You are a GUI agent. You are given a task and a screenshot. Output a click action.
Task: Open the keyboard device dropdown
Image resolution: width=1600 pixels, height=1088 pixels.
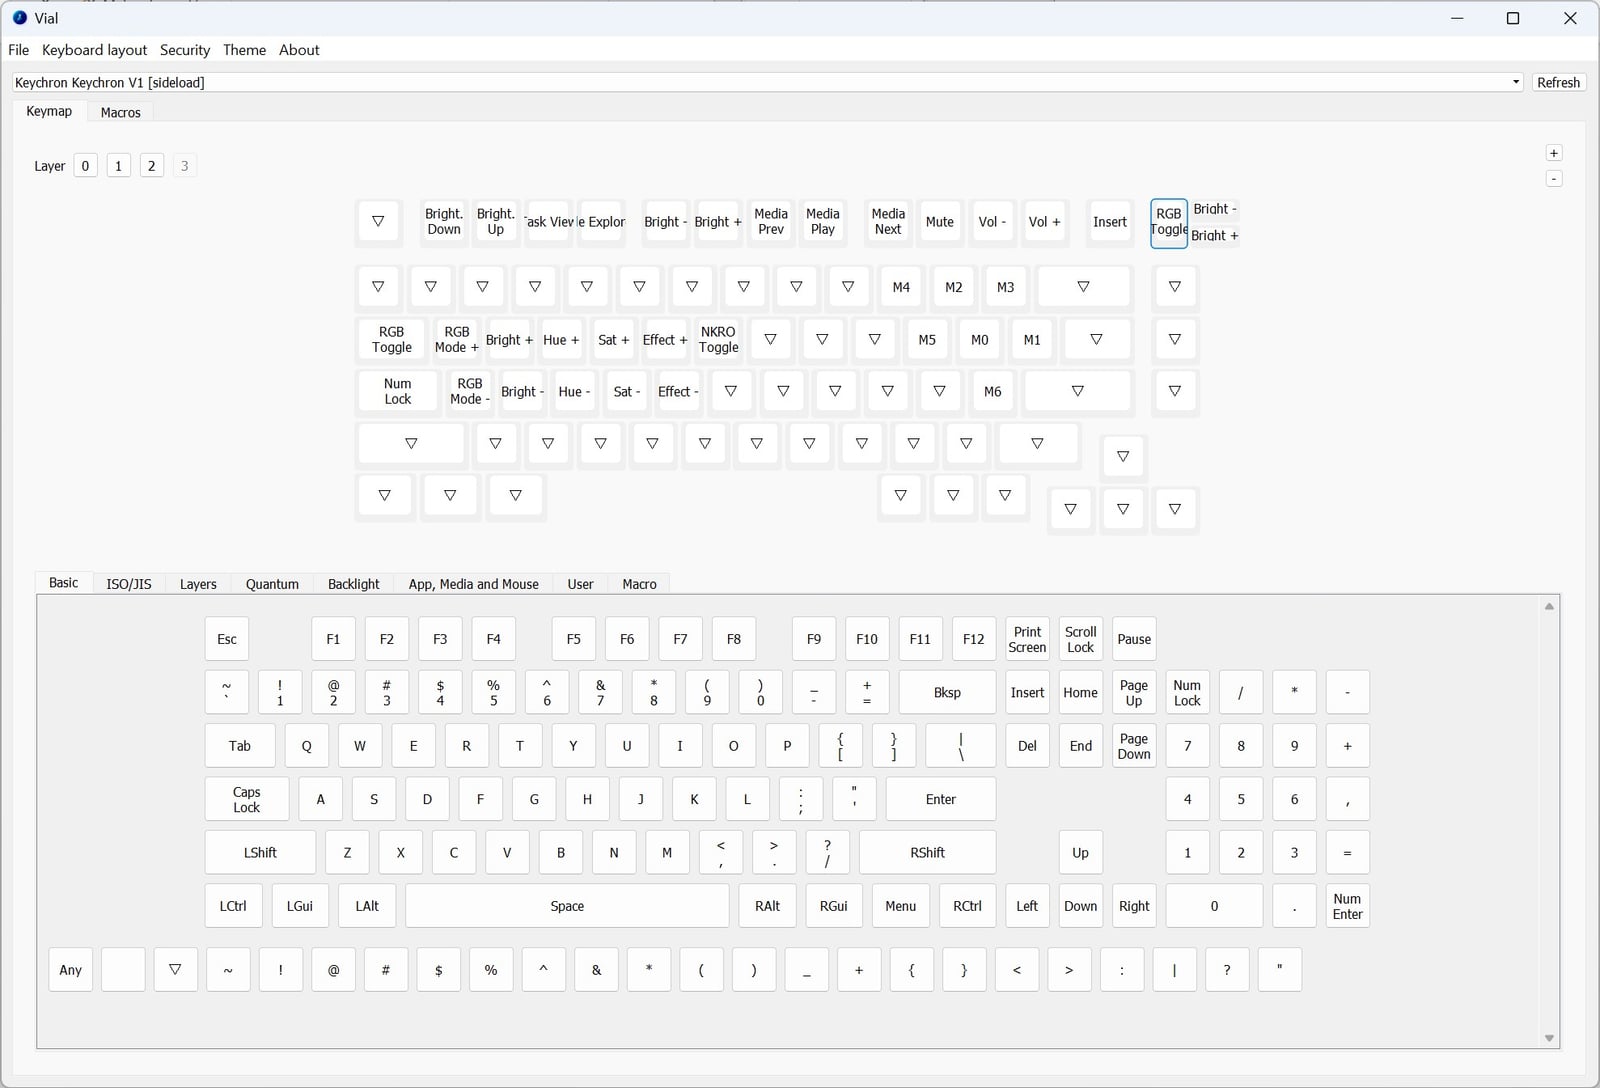[768, 82]
